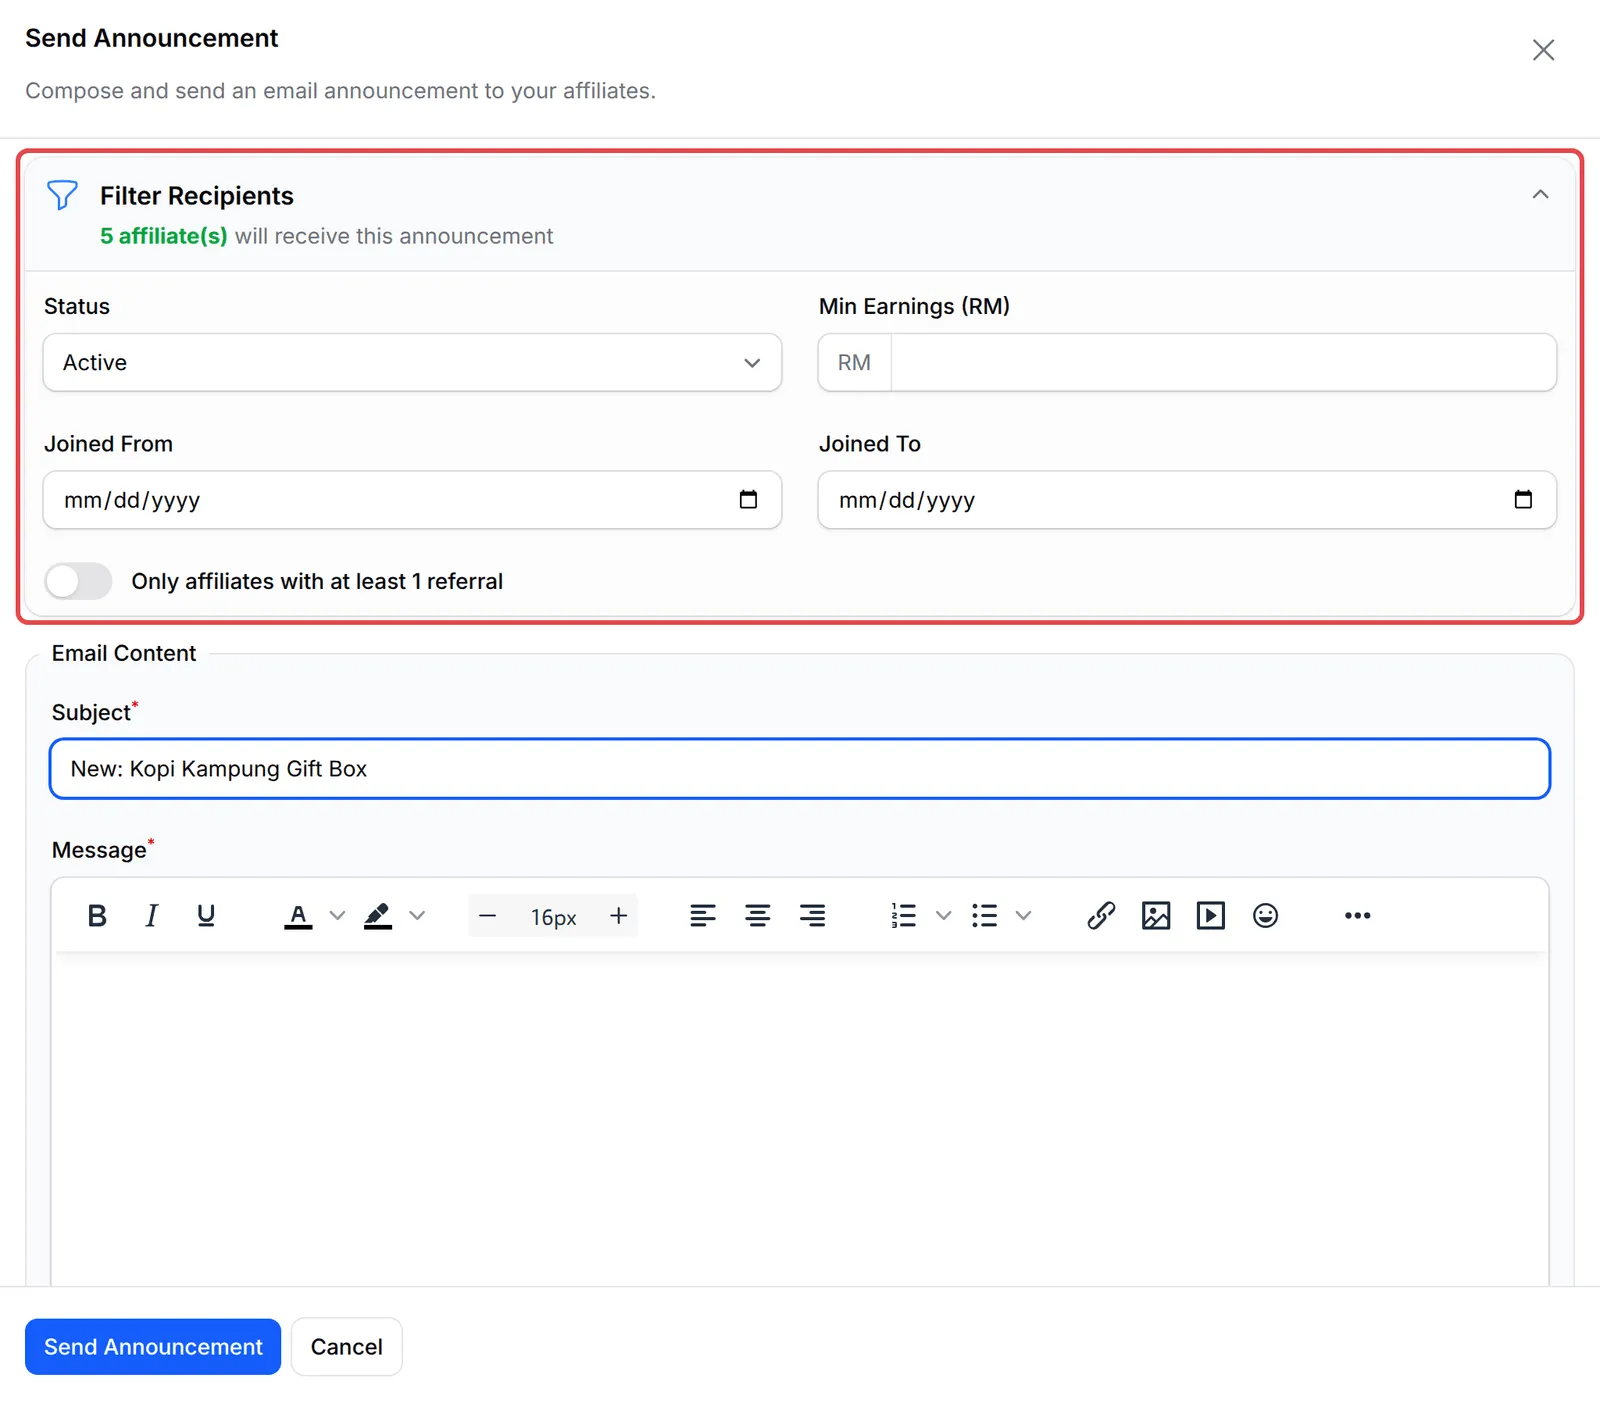1600x1406 pixels.
Task: Open more editor options ellipsis
Action: point(1357,915)
